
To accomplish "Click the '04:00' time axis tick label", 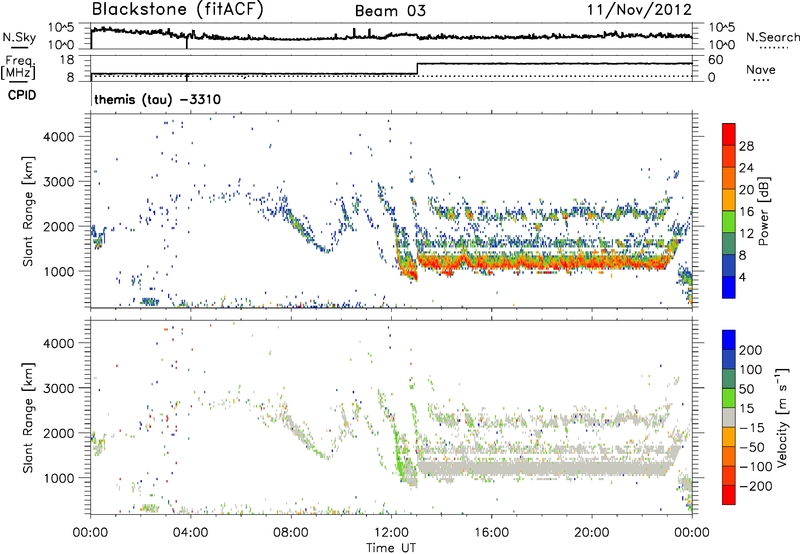I will pyautogui.click(x=191, y=533).
